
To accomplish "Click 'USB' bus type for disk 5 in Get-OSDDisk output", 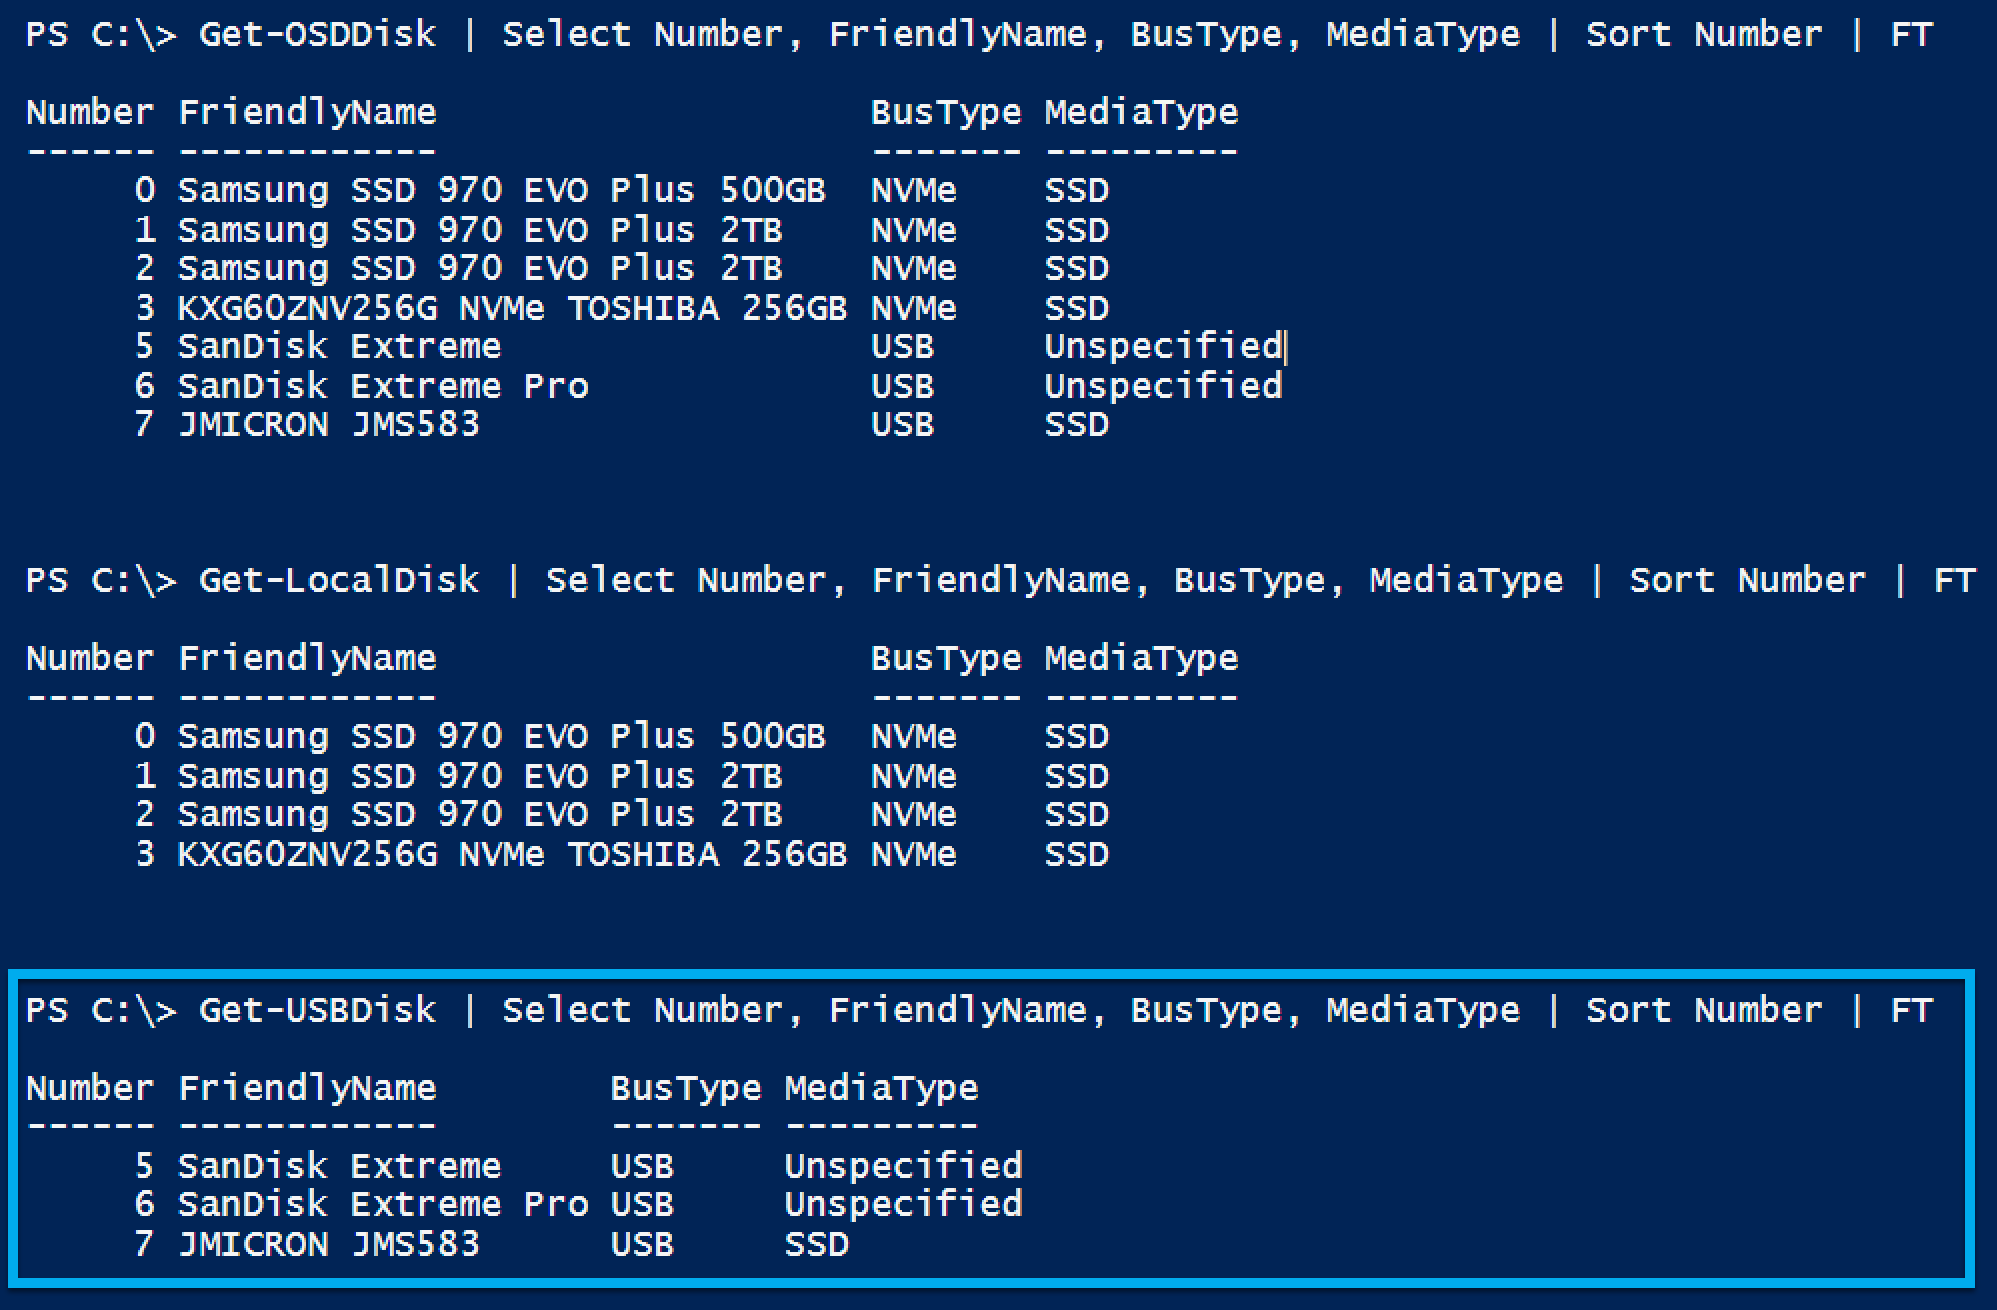I will 902,346.
